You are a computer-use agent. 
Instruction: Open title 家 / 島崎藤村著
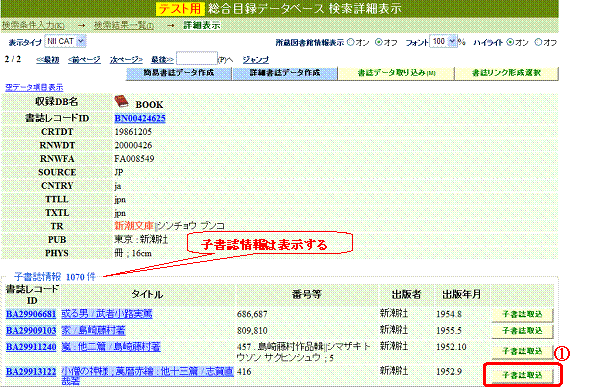coord(93,330)
